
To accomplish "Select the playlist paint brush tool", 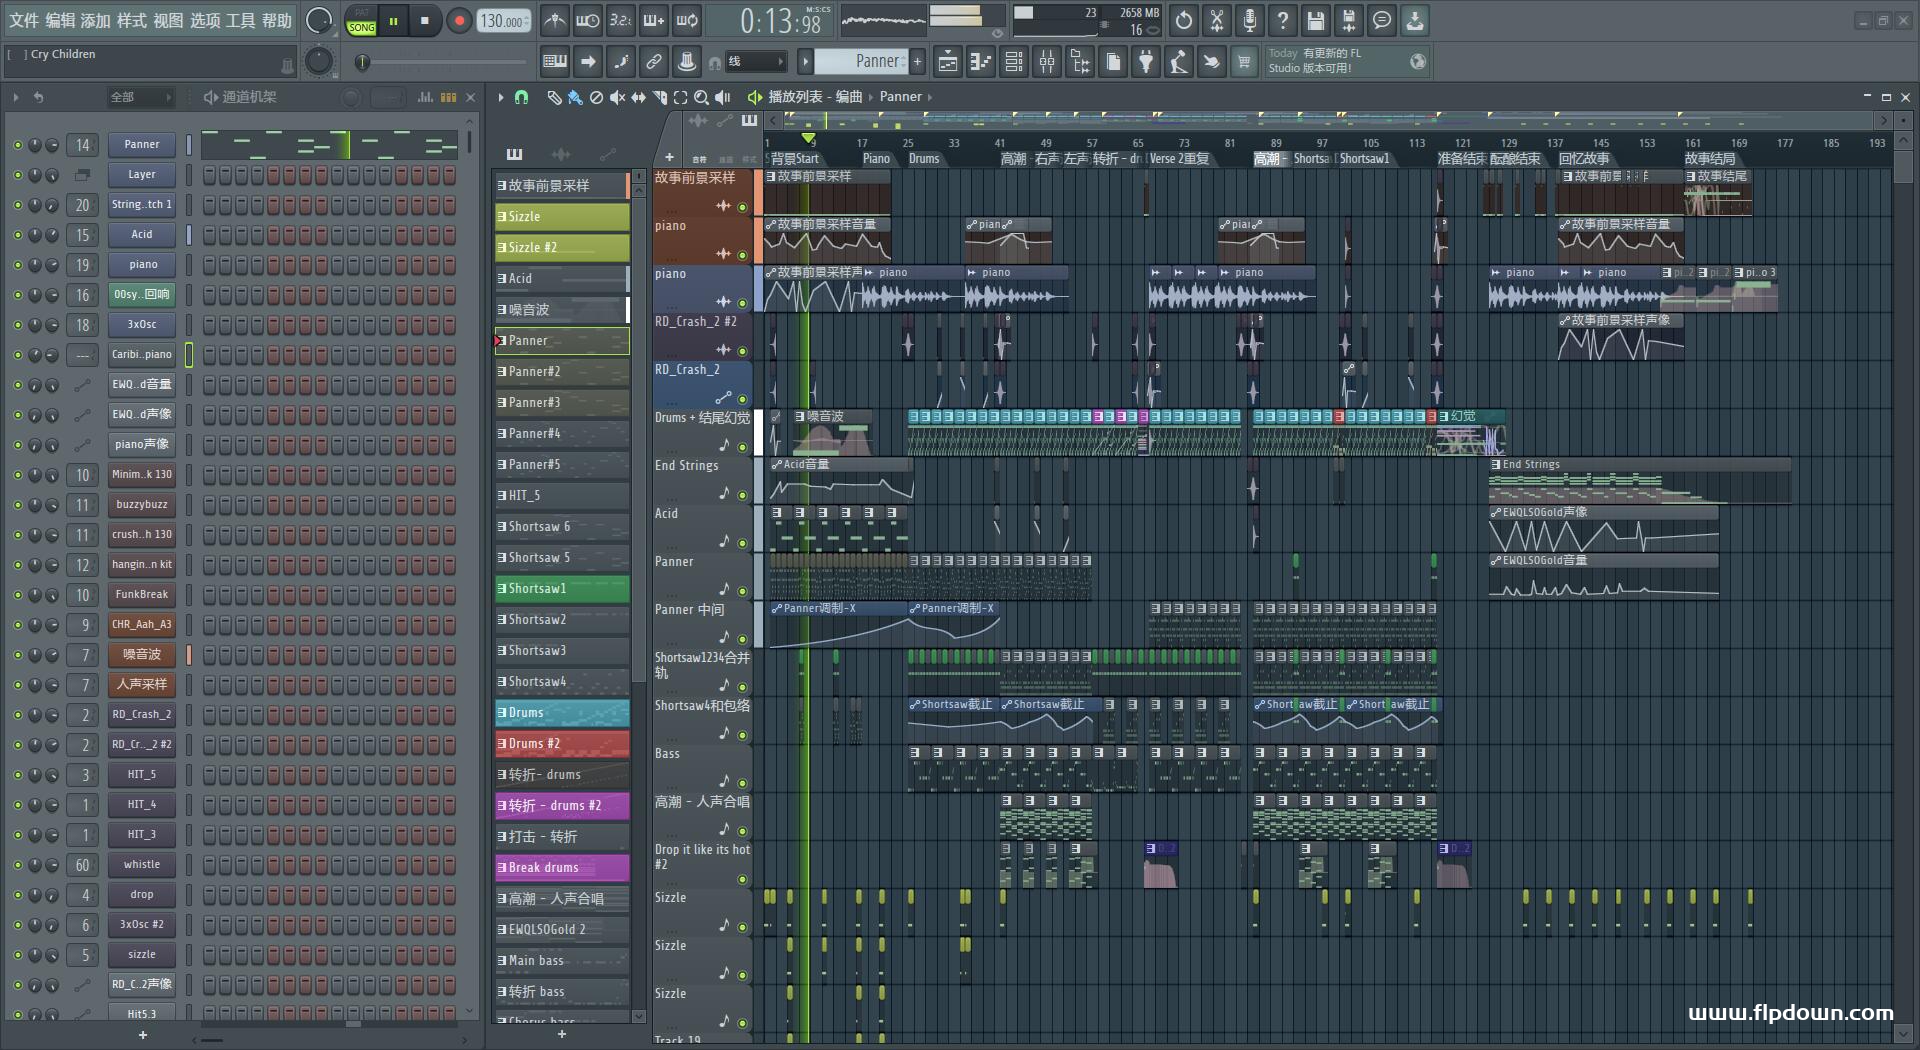I will click(575, 97).
